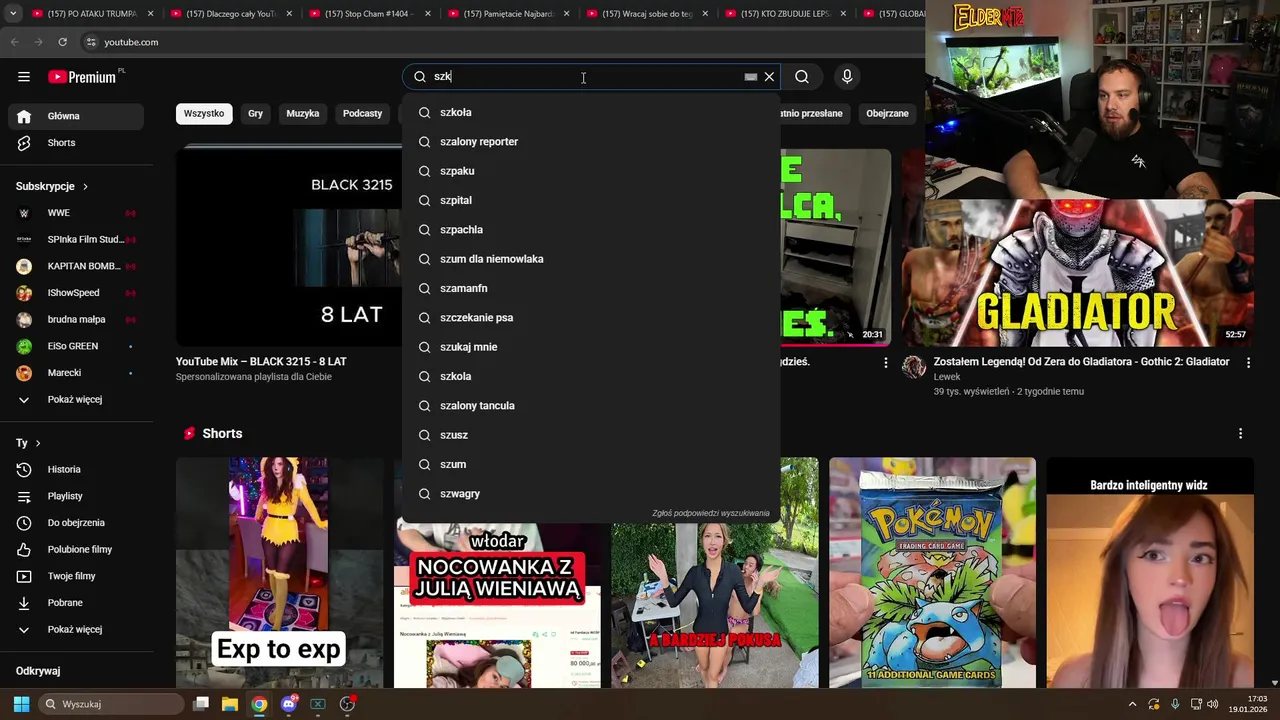Start voice search with the microphone
The image size is (1280, 720).
pyautogui.click(x=847, y=77)
